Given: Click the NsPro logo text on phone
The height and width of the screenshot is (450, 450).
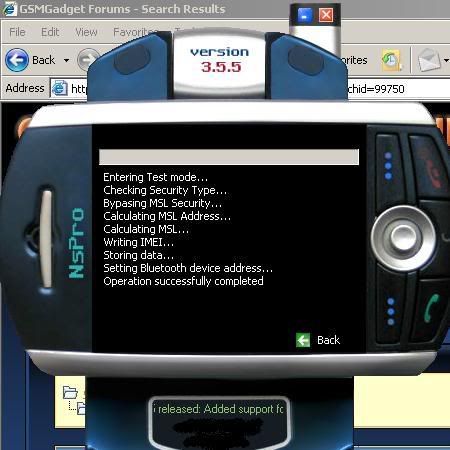Looking at the screenshot, I should click(x=77, y=243).
